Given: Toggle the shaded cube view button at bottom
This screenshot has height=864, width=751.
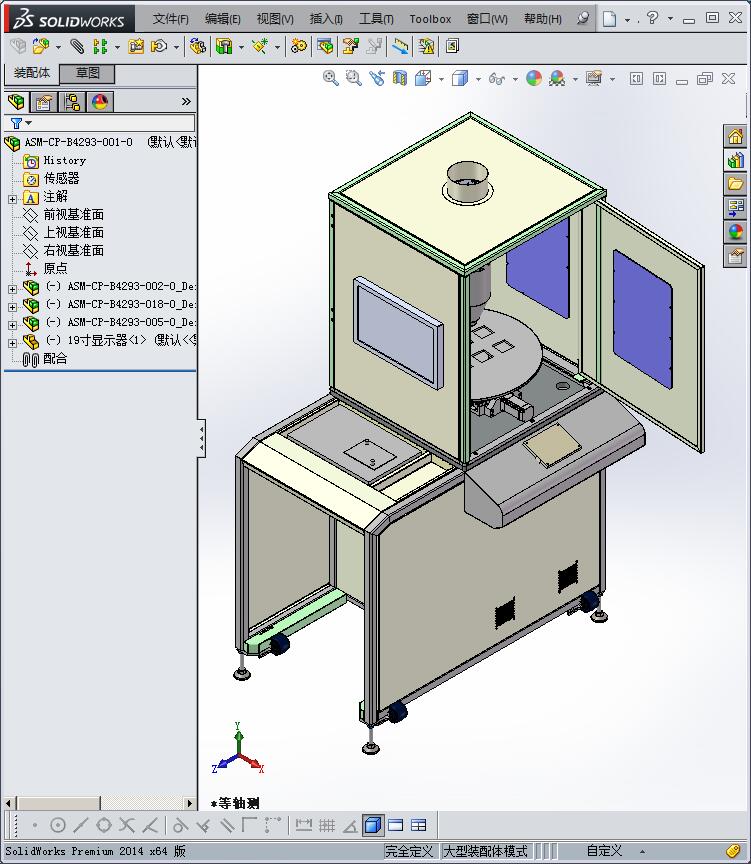Looking at the screenshot, I should pyautogui.click(x=373, y=825).
